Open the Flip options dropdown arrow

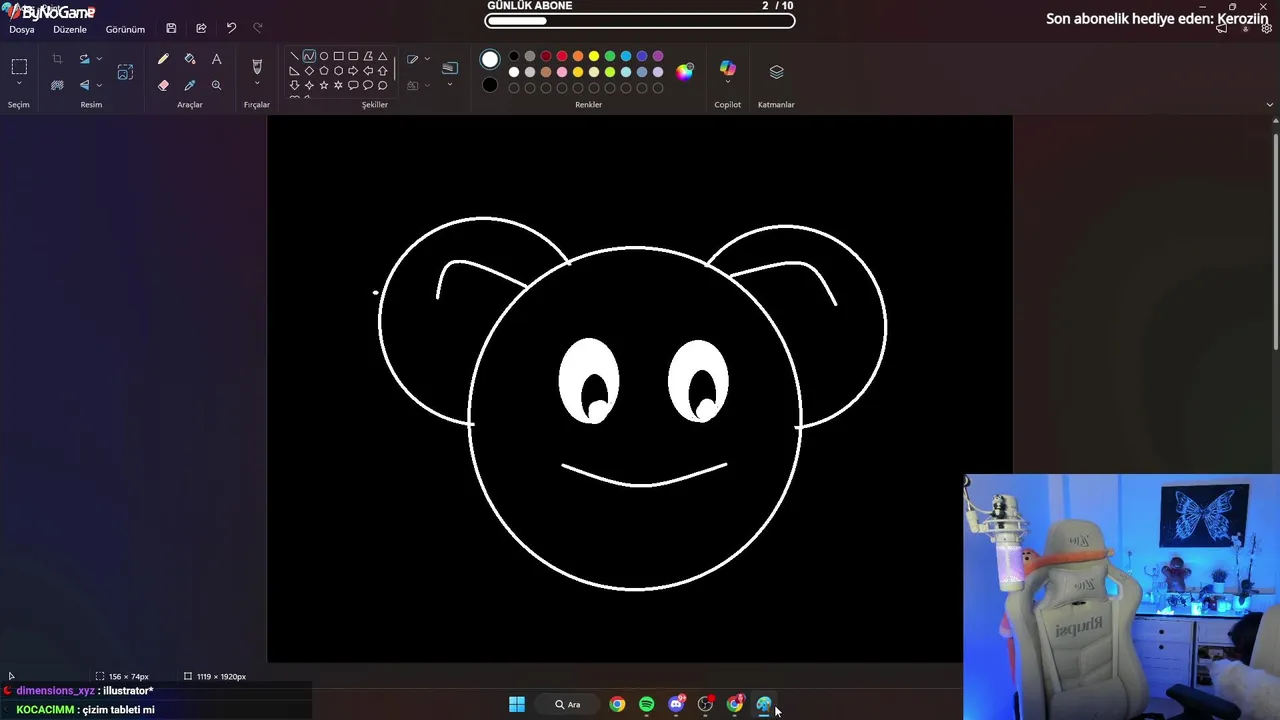coord(99,85)
